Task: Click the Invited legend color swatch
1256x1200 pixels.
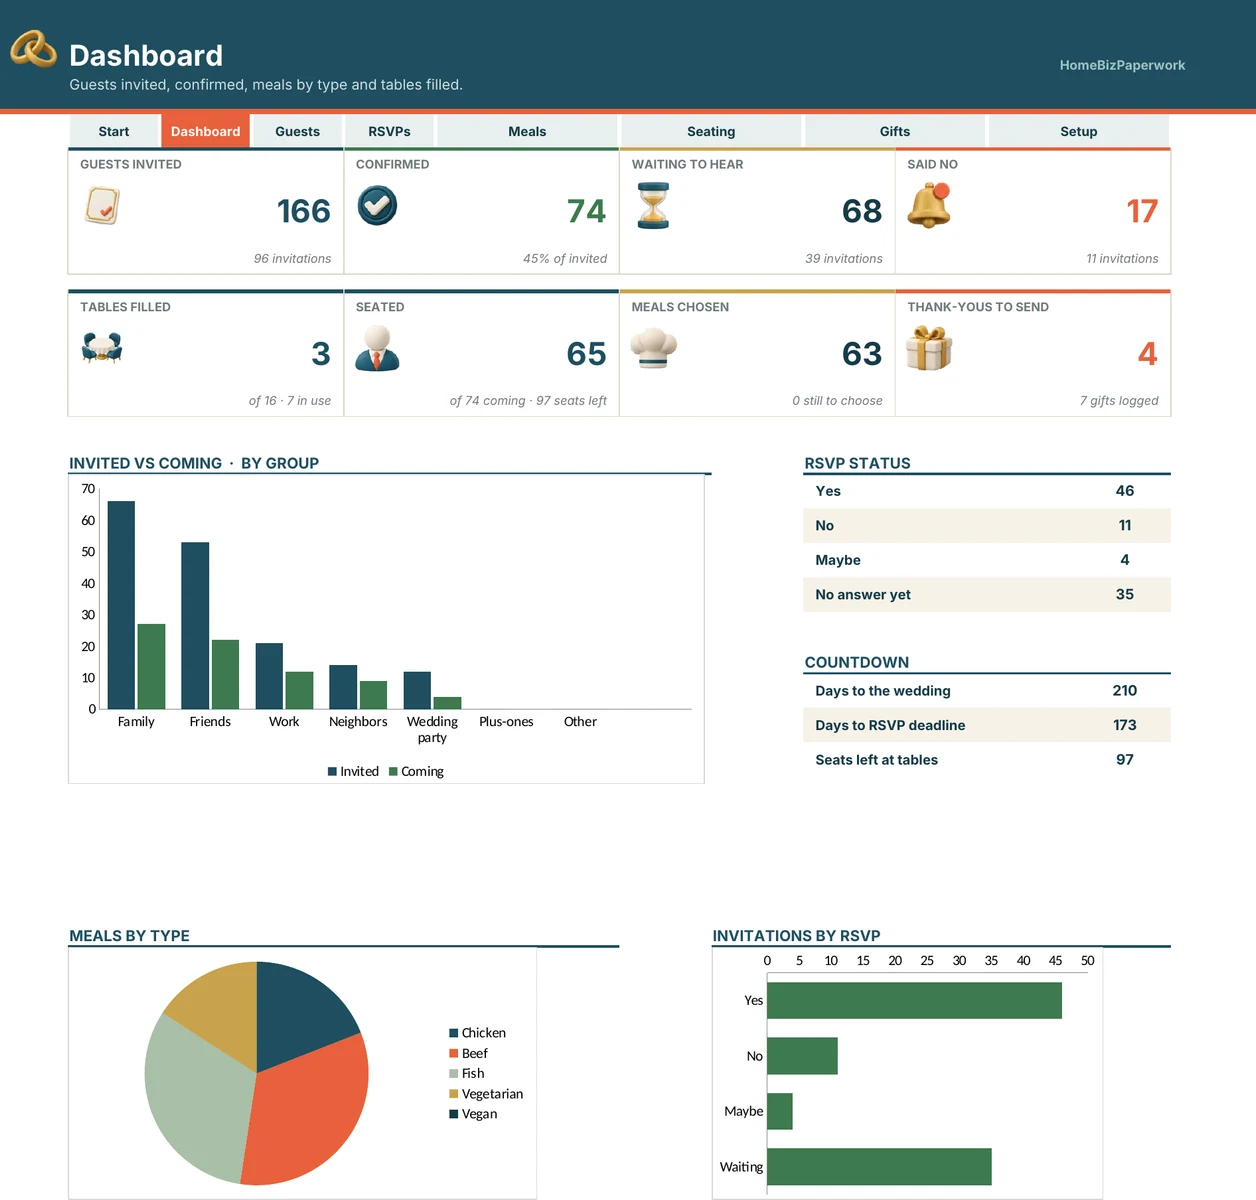Action: click(x=332, y=772)
